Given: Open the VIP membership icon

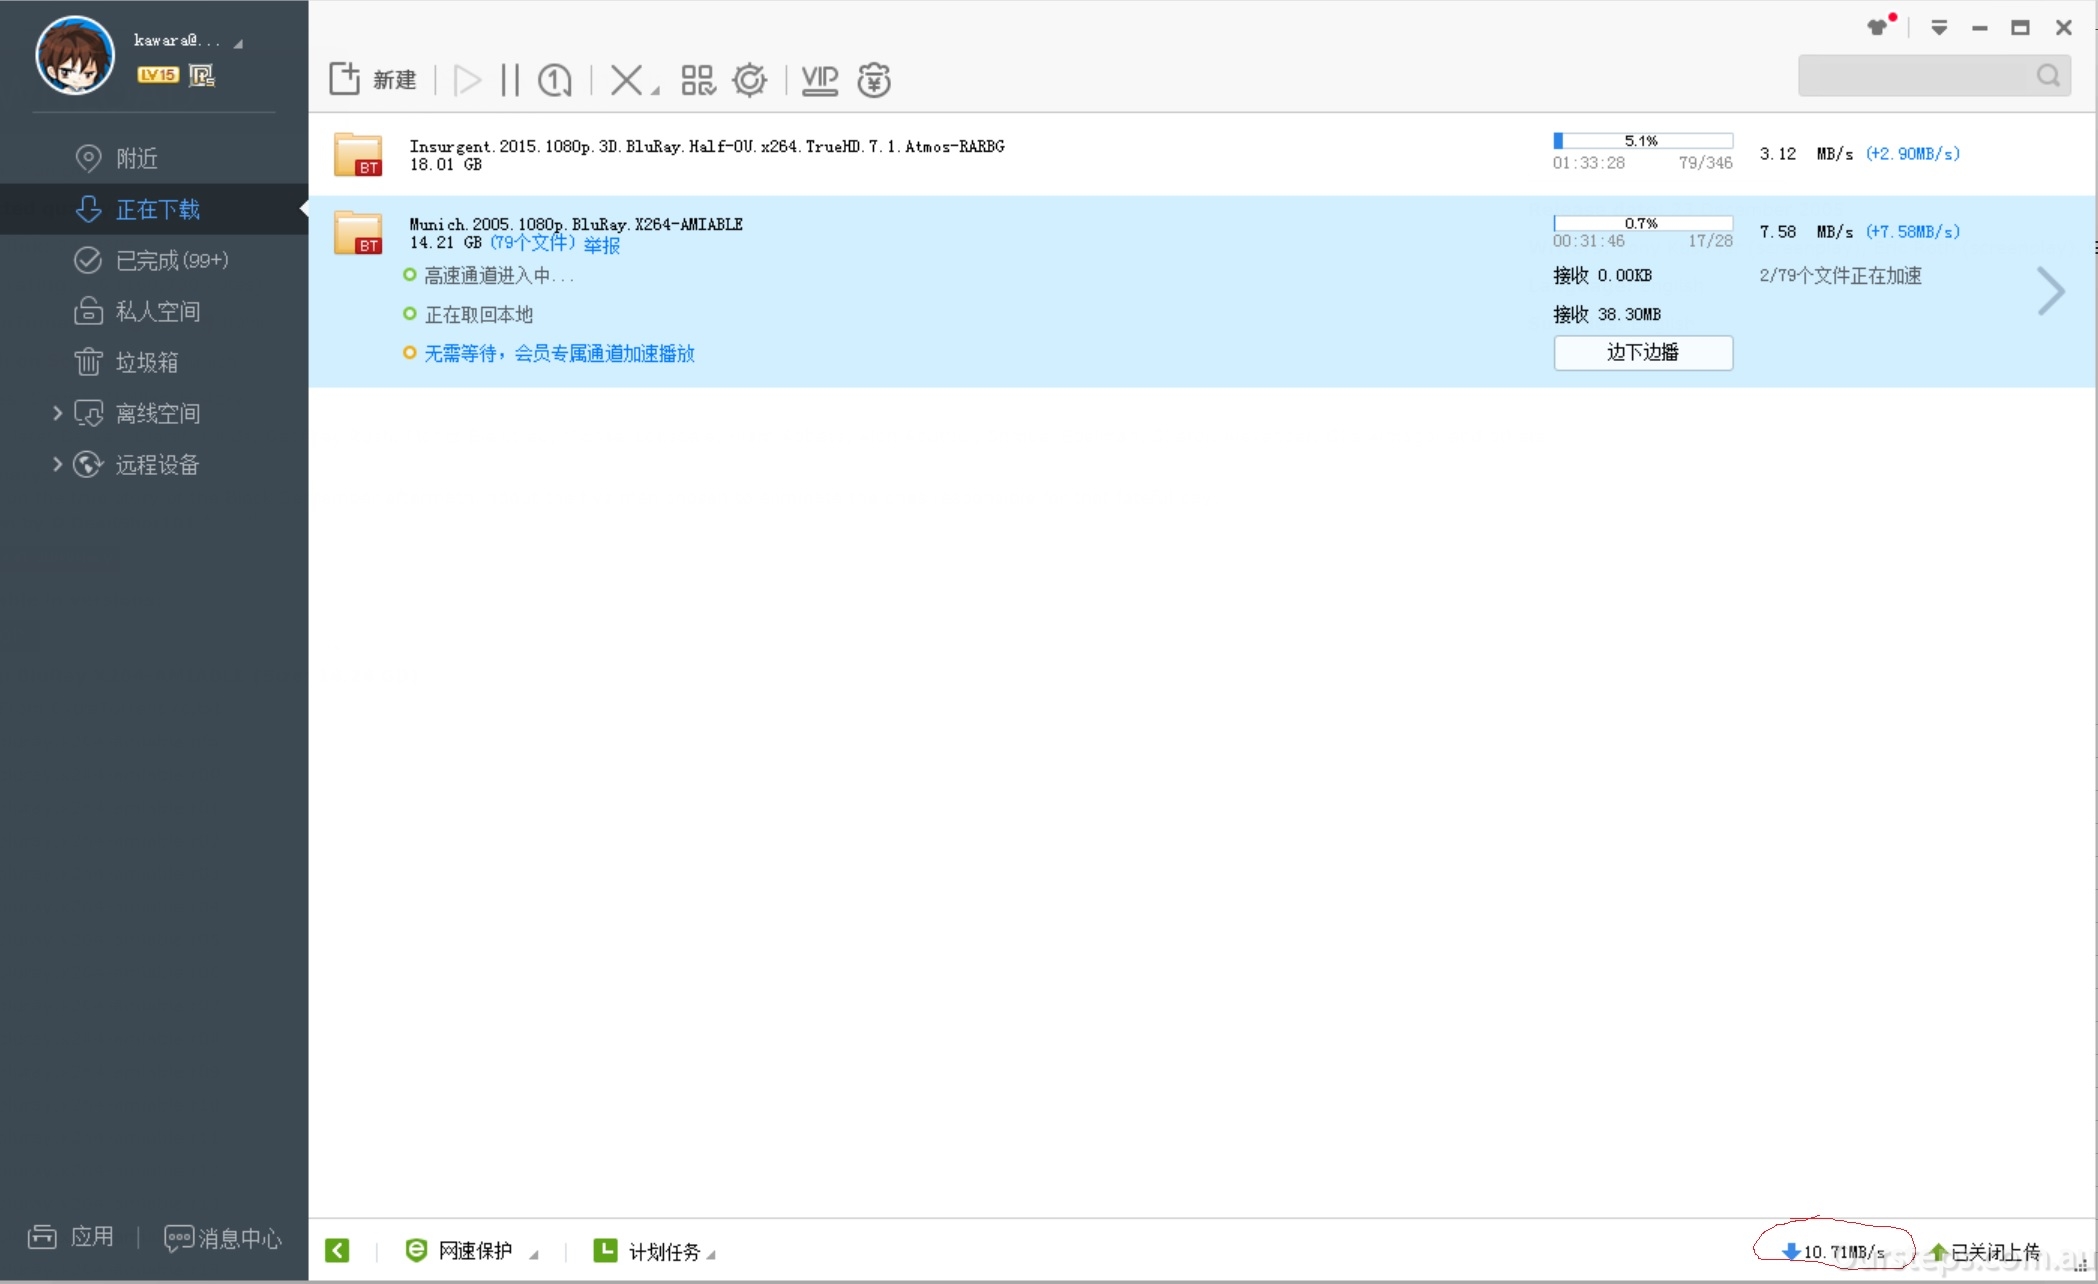Looking at the screenshot, I should [x=820, y=80].
